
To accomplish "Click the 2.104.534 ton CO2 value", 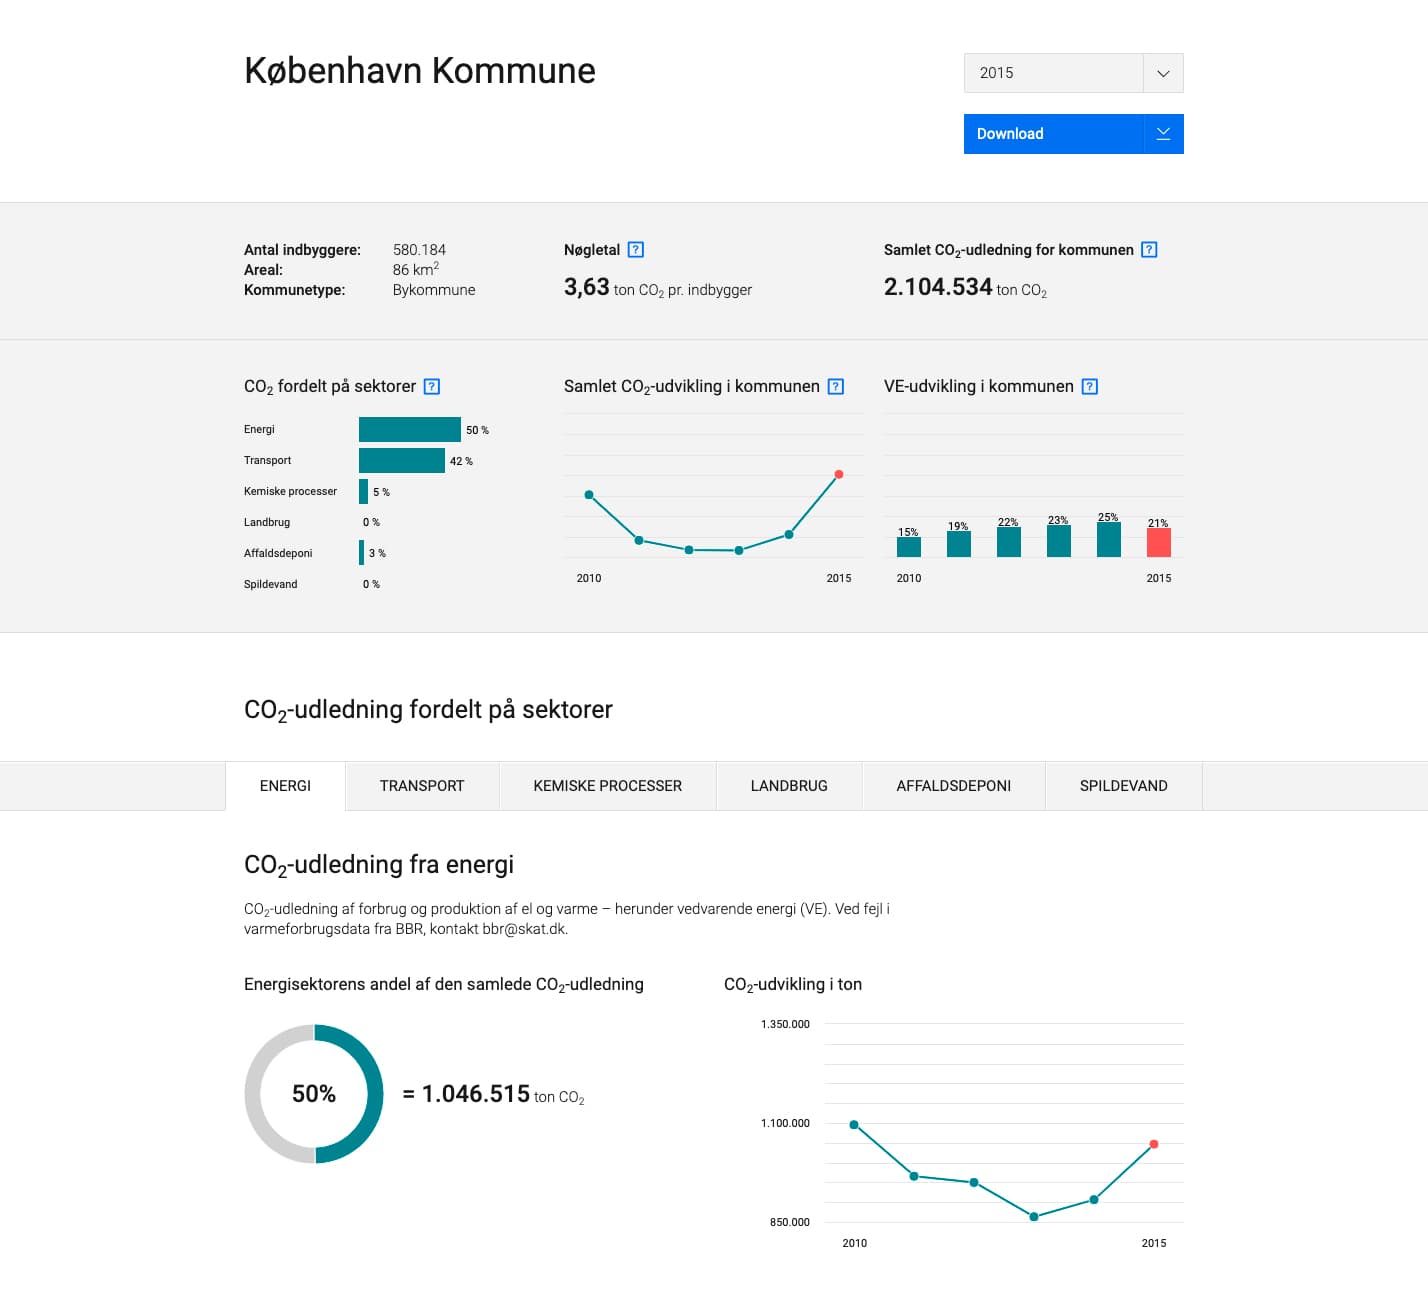I will (x=965, y=287).
